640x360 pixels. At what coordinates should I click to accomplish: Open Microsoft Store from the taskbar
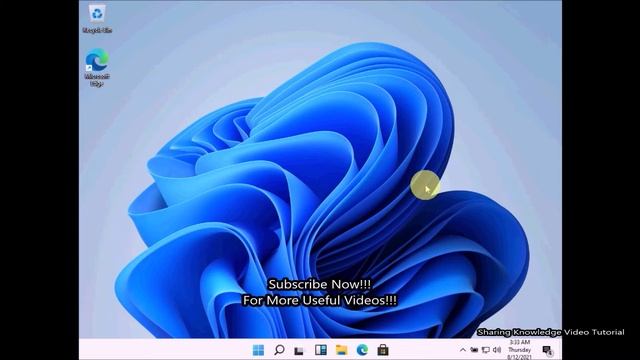383,350
